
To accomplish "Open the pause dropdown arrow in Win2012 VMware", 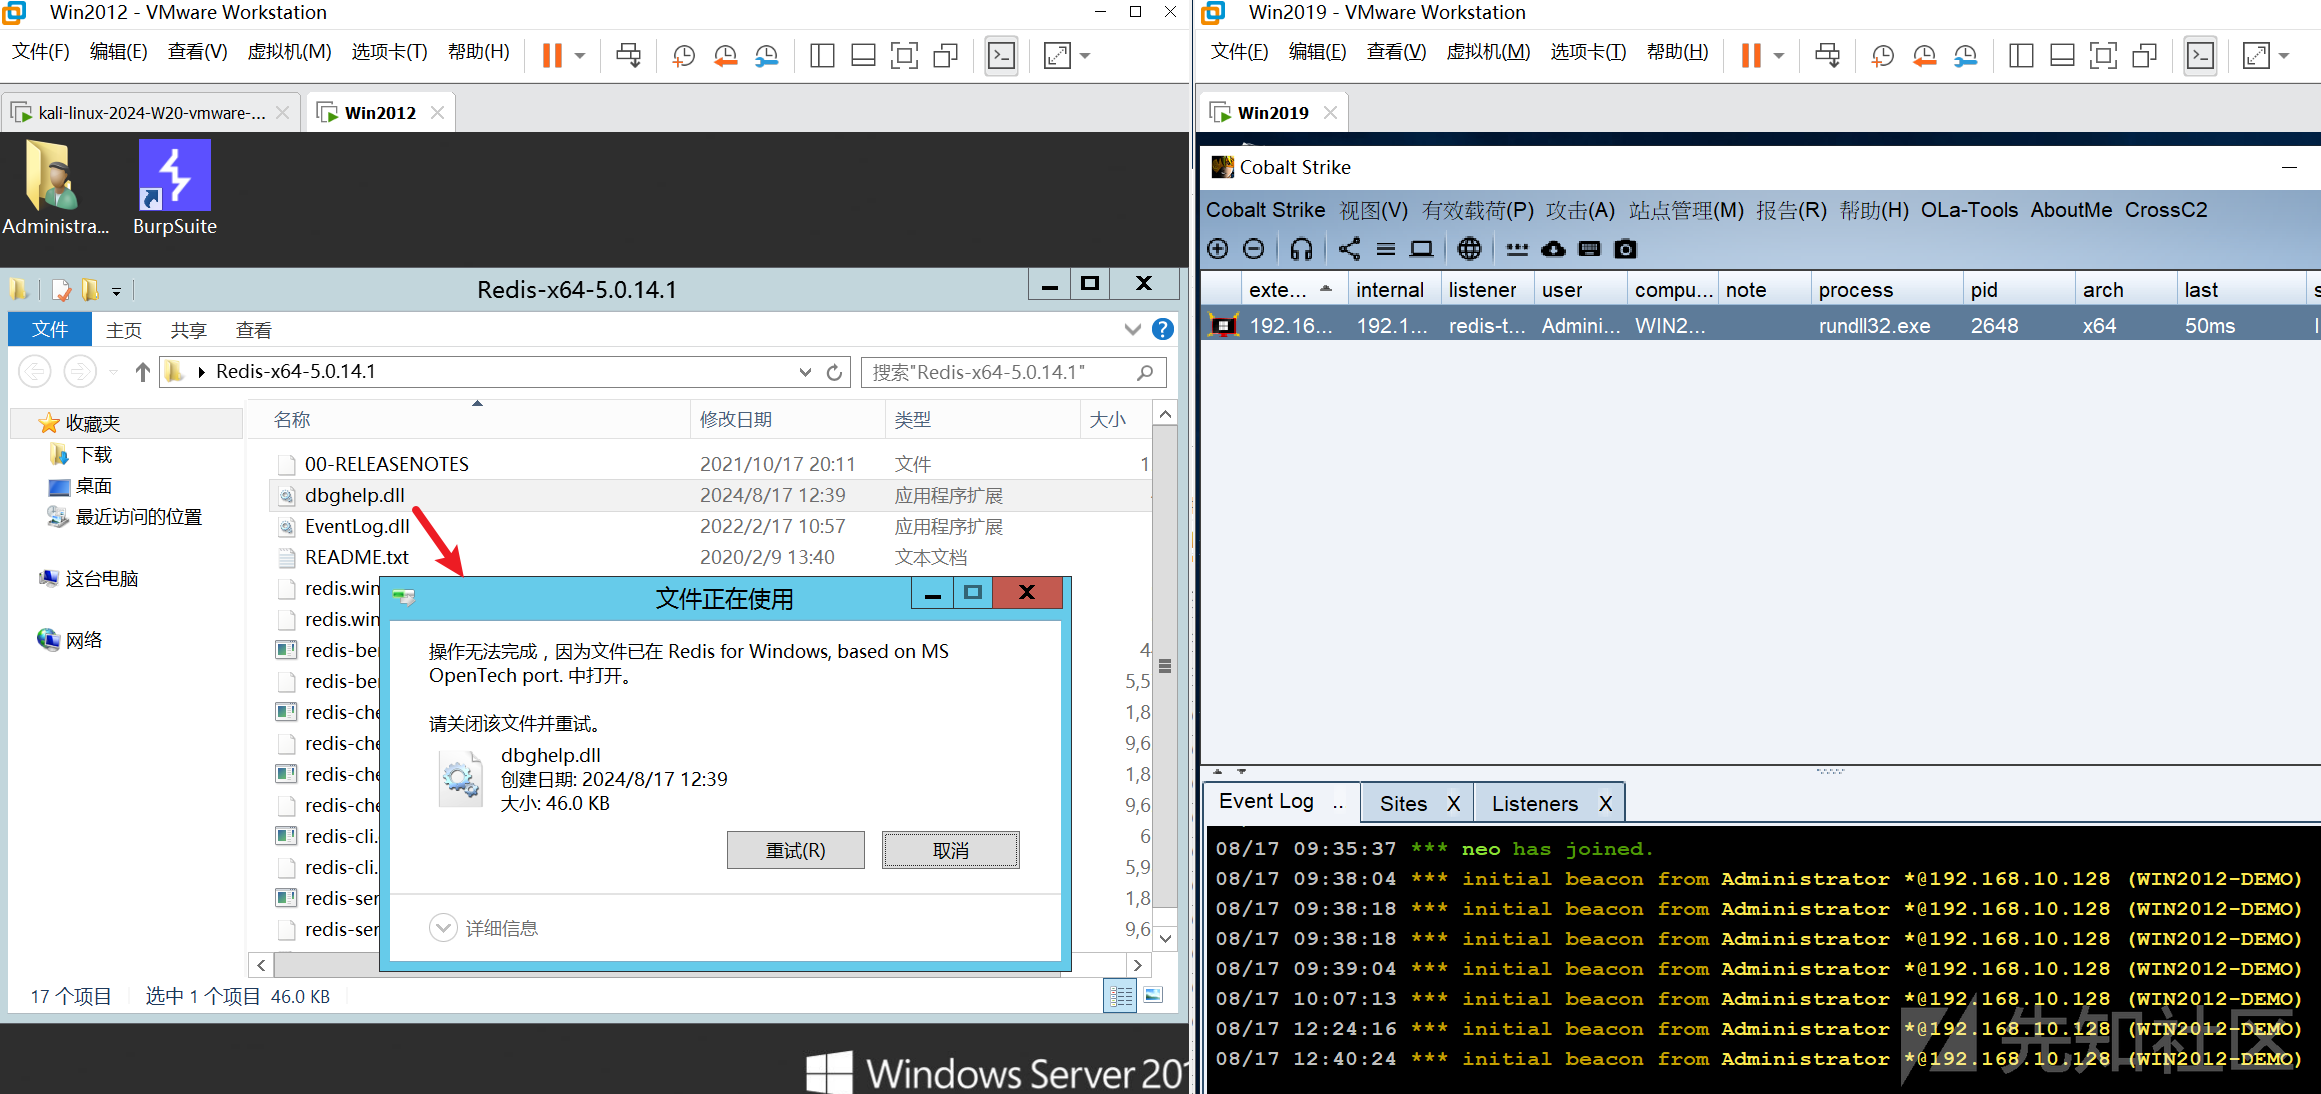I will [580, 56].
